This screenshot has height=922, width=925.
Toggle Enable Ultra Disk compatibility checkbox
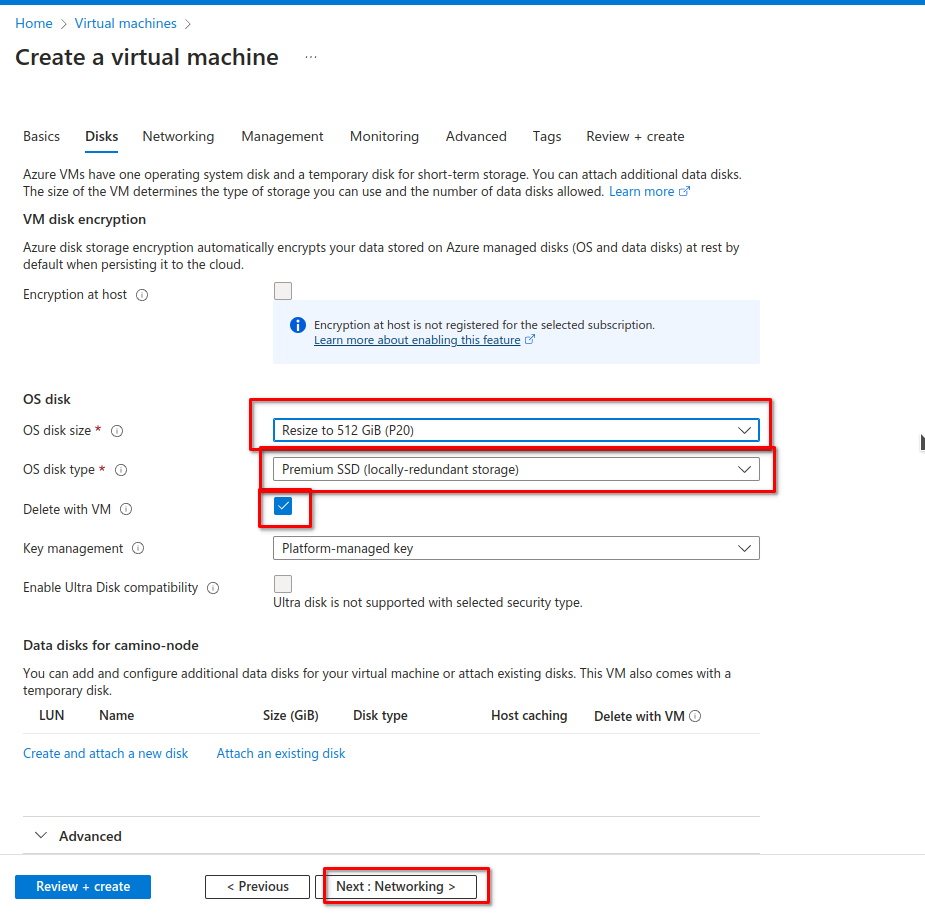tap(283, 584)
